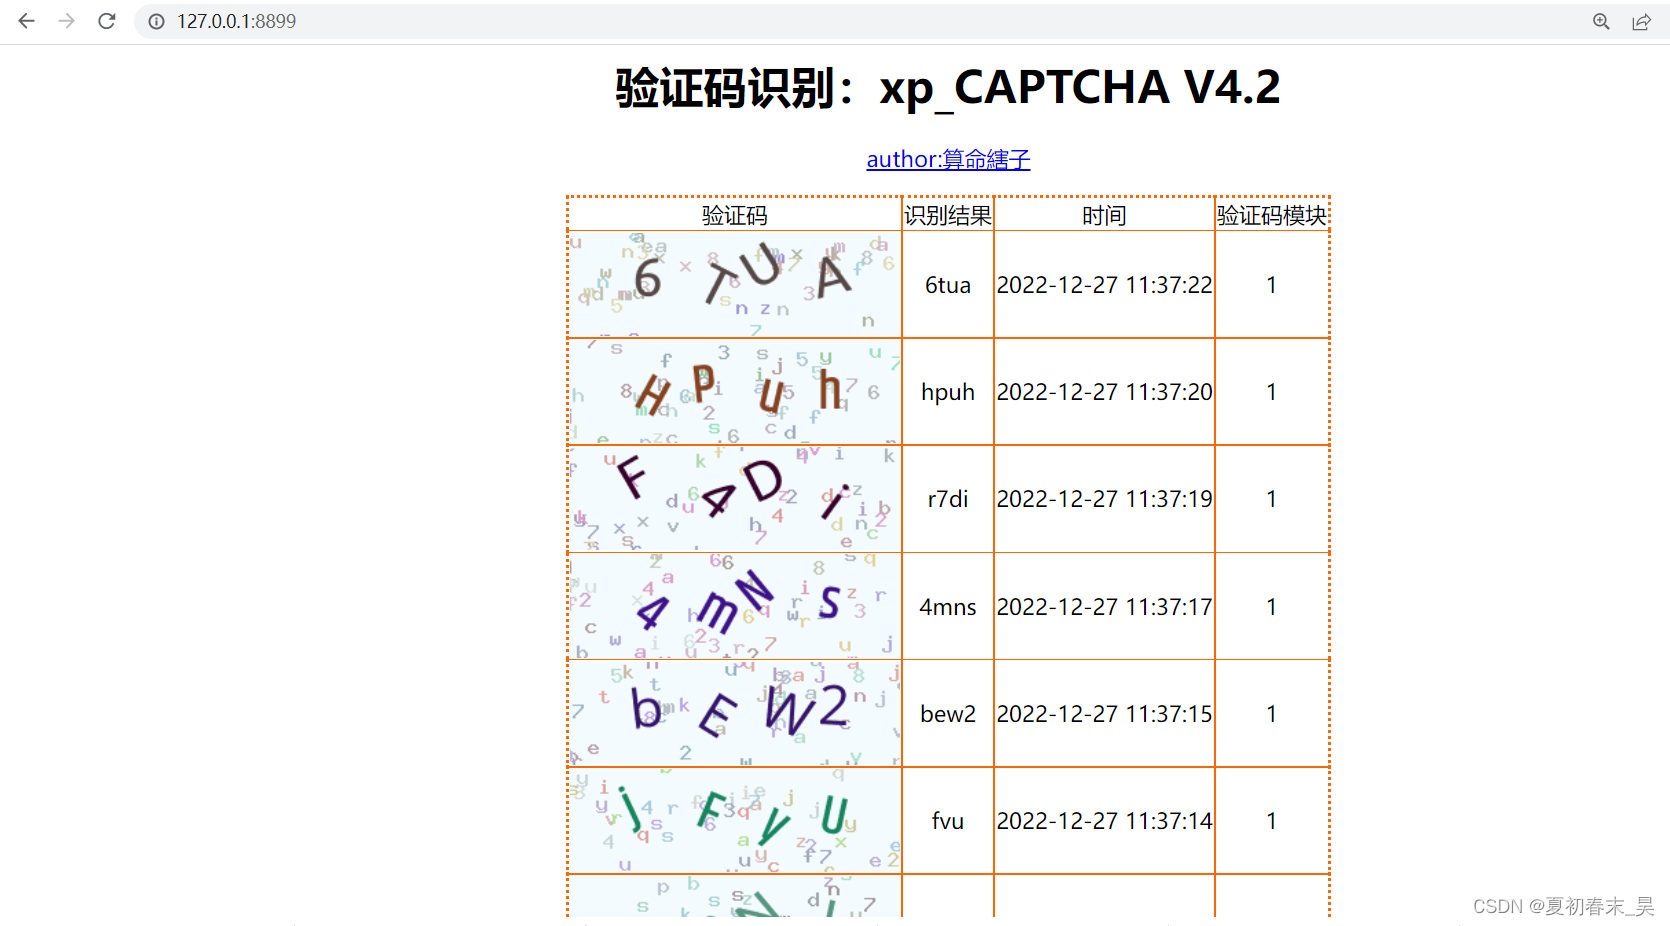
Task: Click module value 1 in the r7di row
Action: (x=1272, y=499)
